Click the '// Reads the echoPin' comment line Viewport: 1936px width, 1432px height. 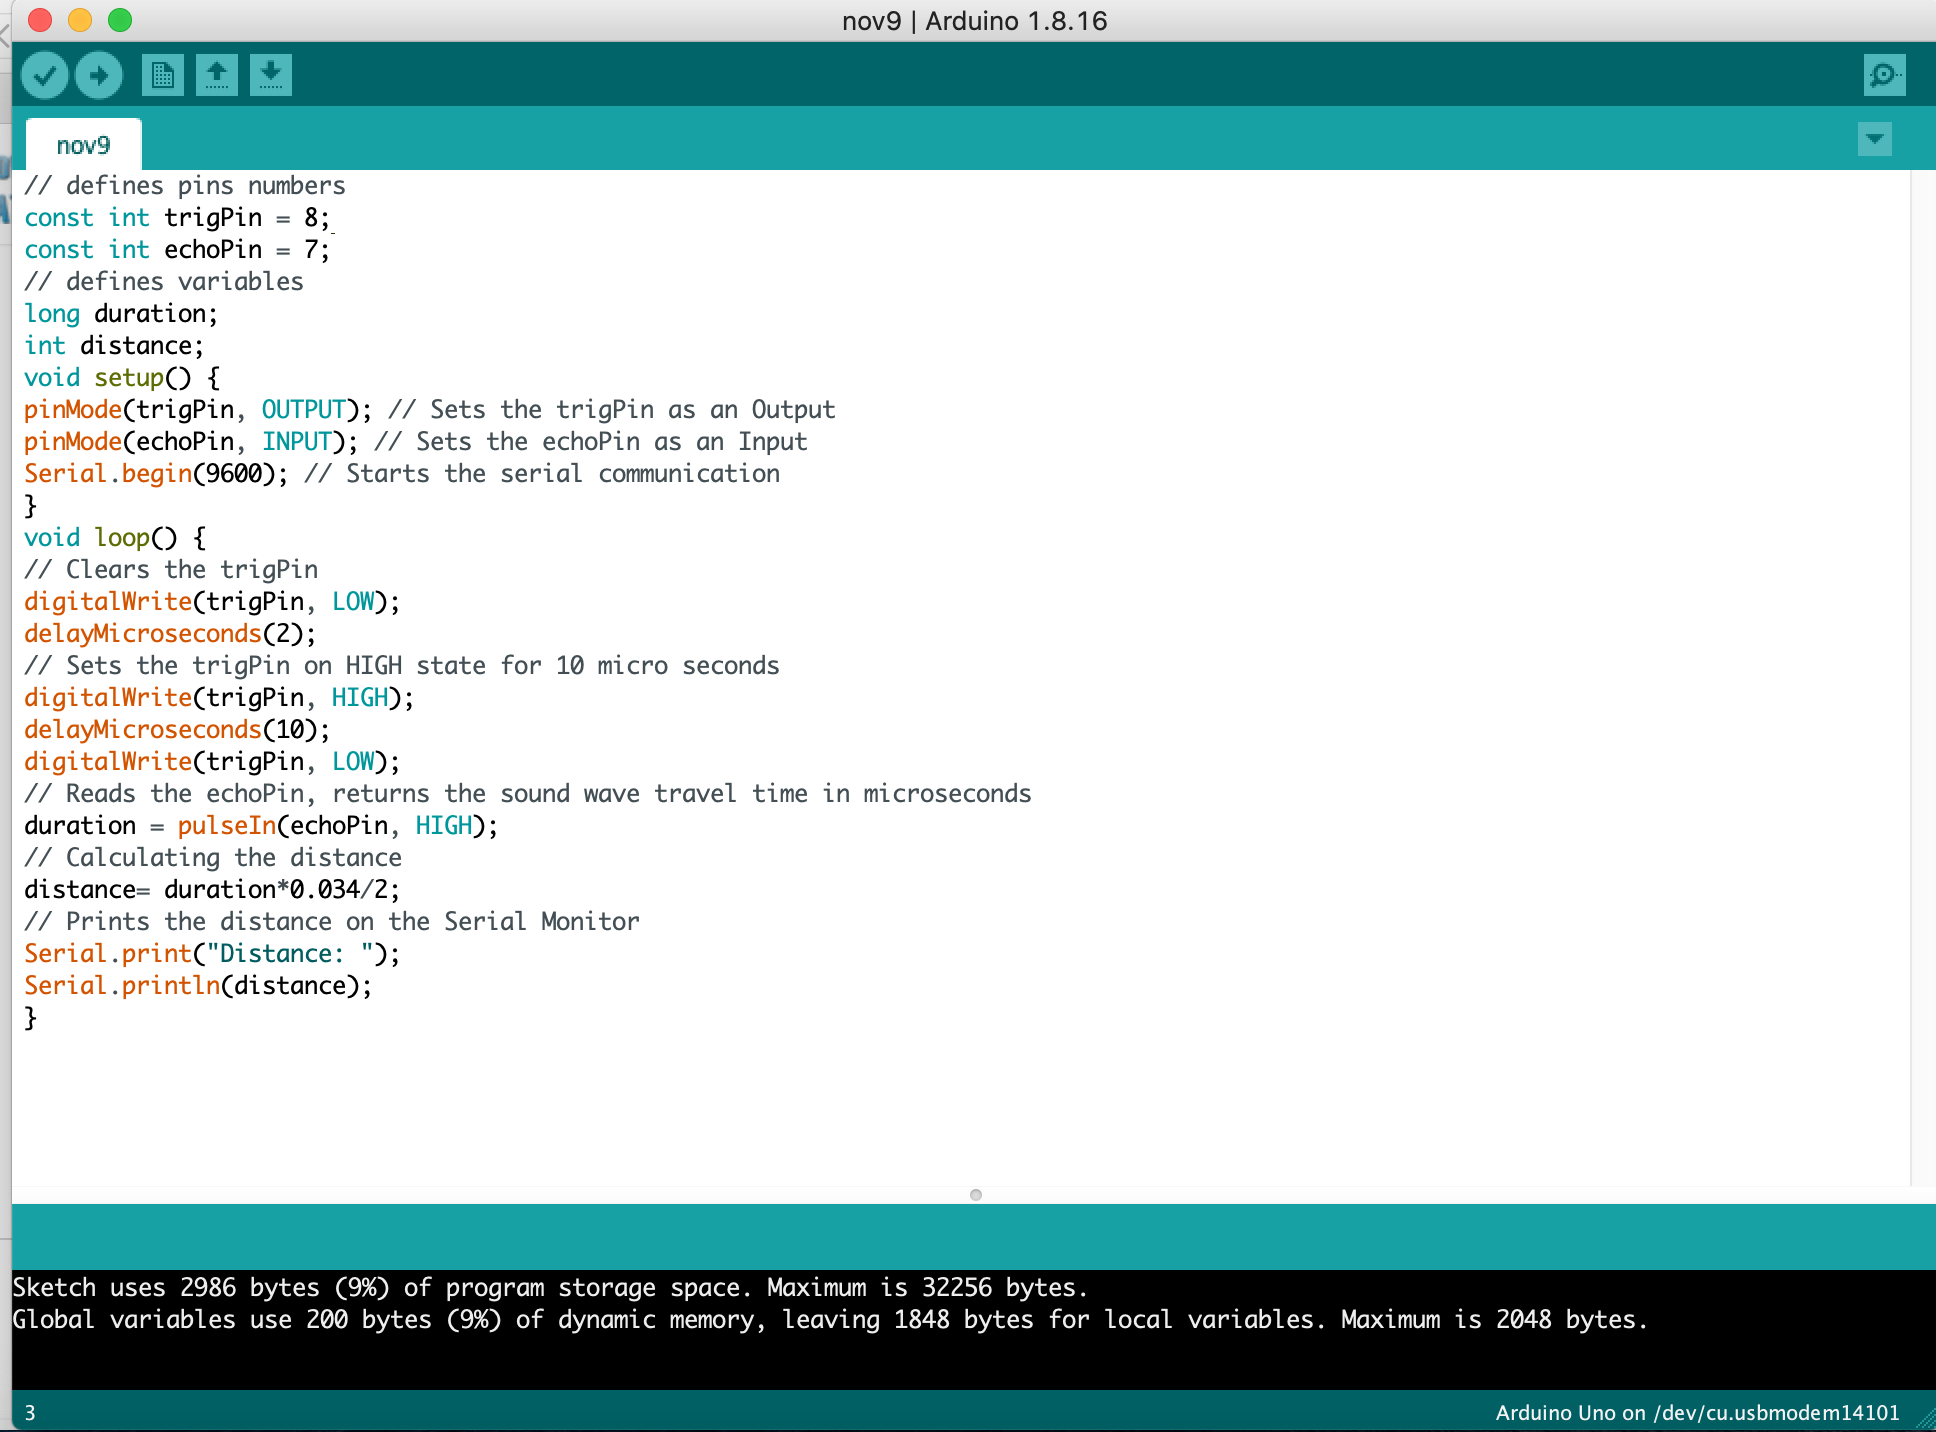tap(528, 794)
